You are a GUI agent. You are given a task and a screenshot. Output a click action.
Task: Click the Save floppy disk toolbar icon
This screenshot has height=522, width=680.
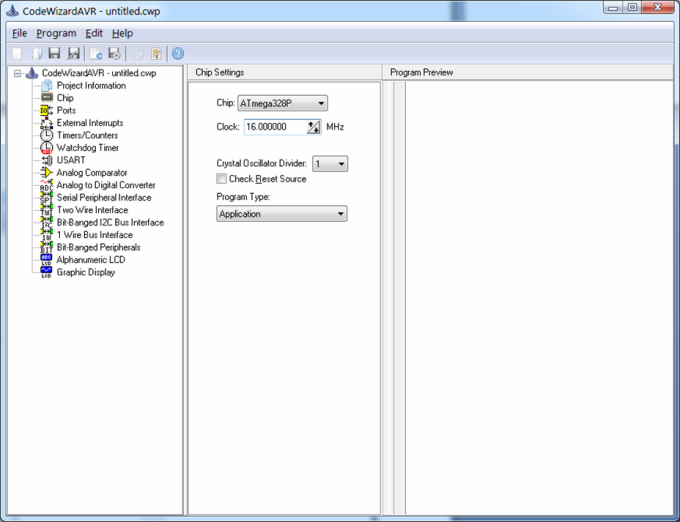pyautogui.click(x=54, y=53)
